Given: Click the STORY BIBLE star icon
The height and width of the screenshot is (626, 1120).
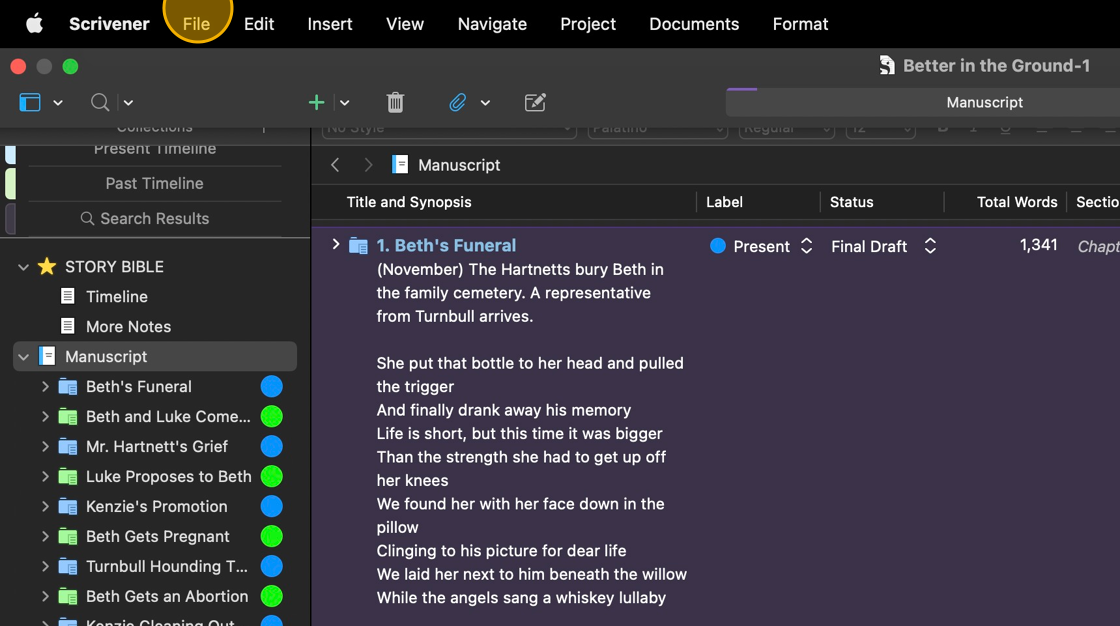Looking at the screenshot, I should point(47,267).
